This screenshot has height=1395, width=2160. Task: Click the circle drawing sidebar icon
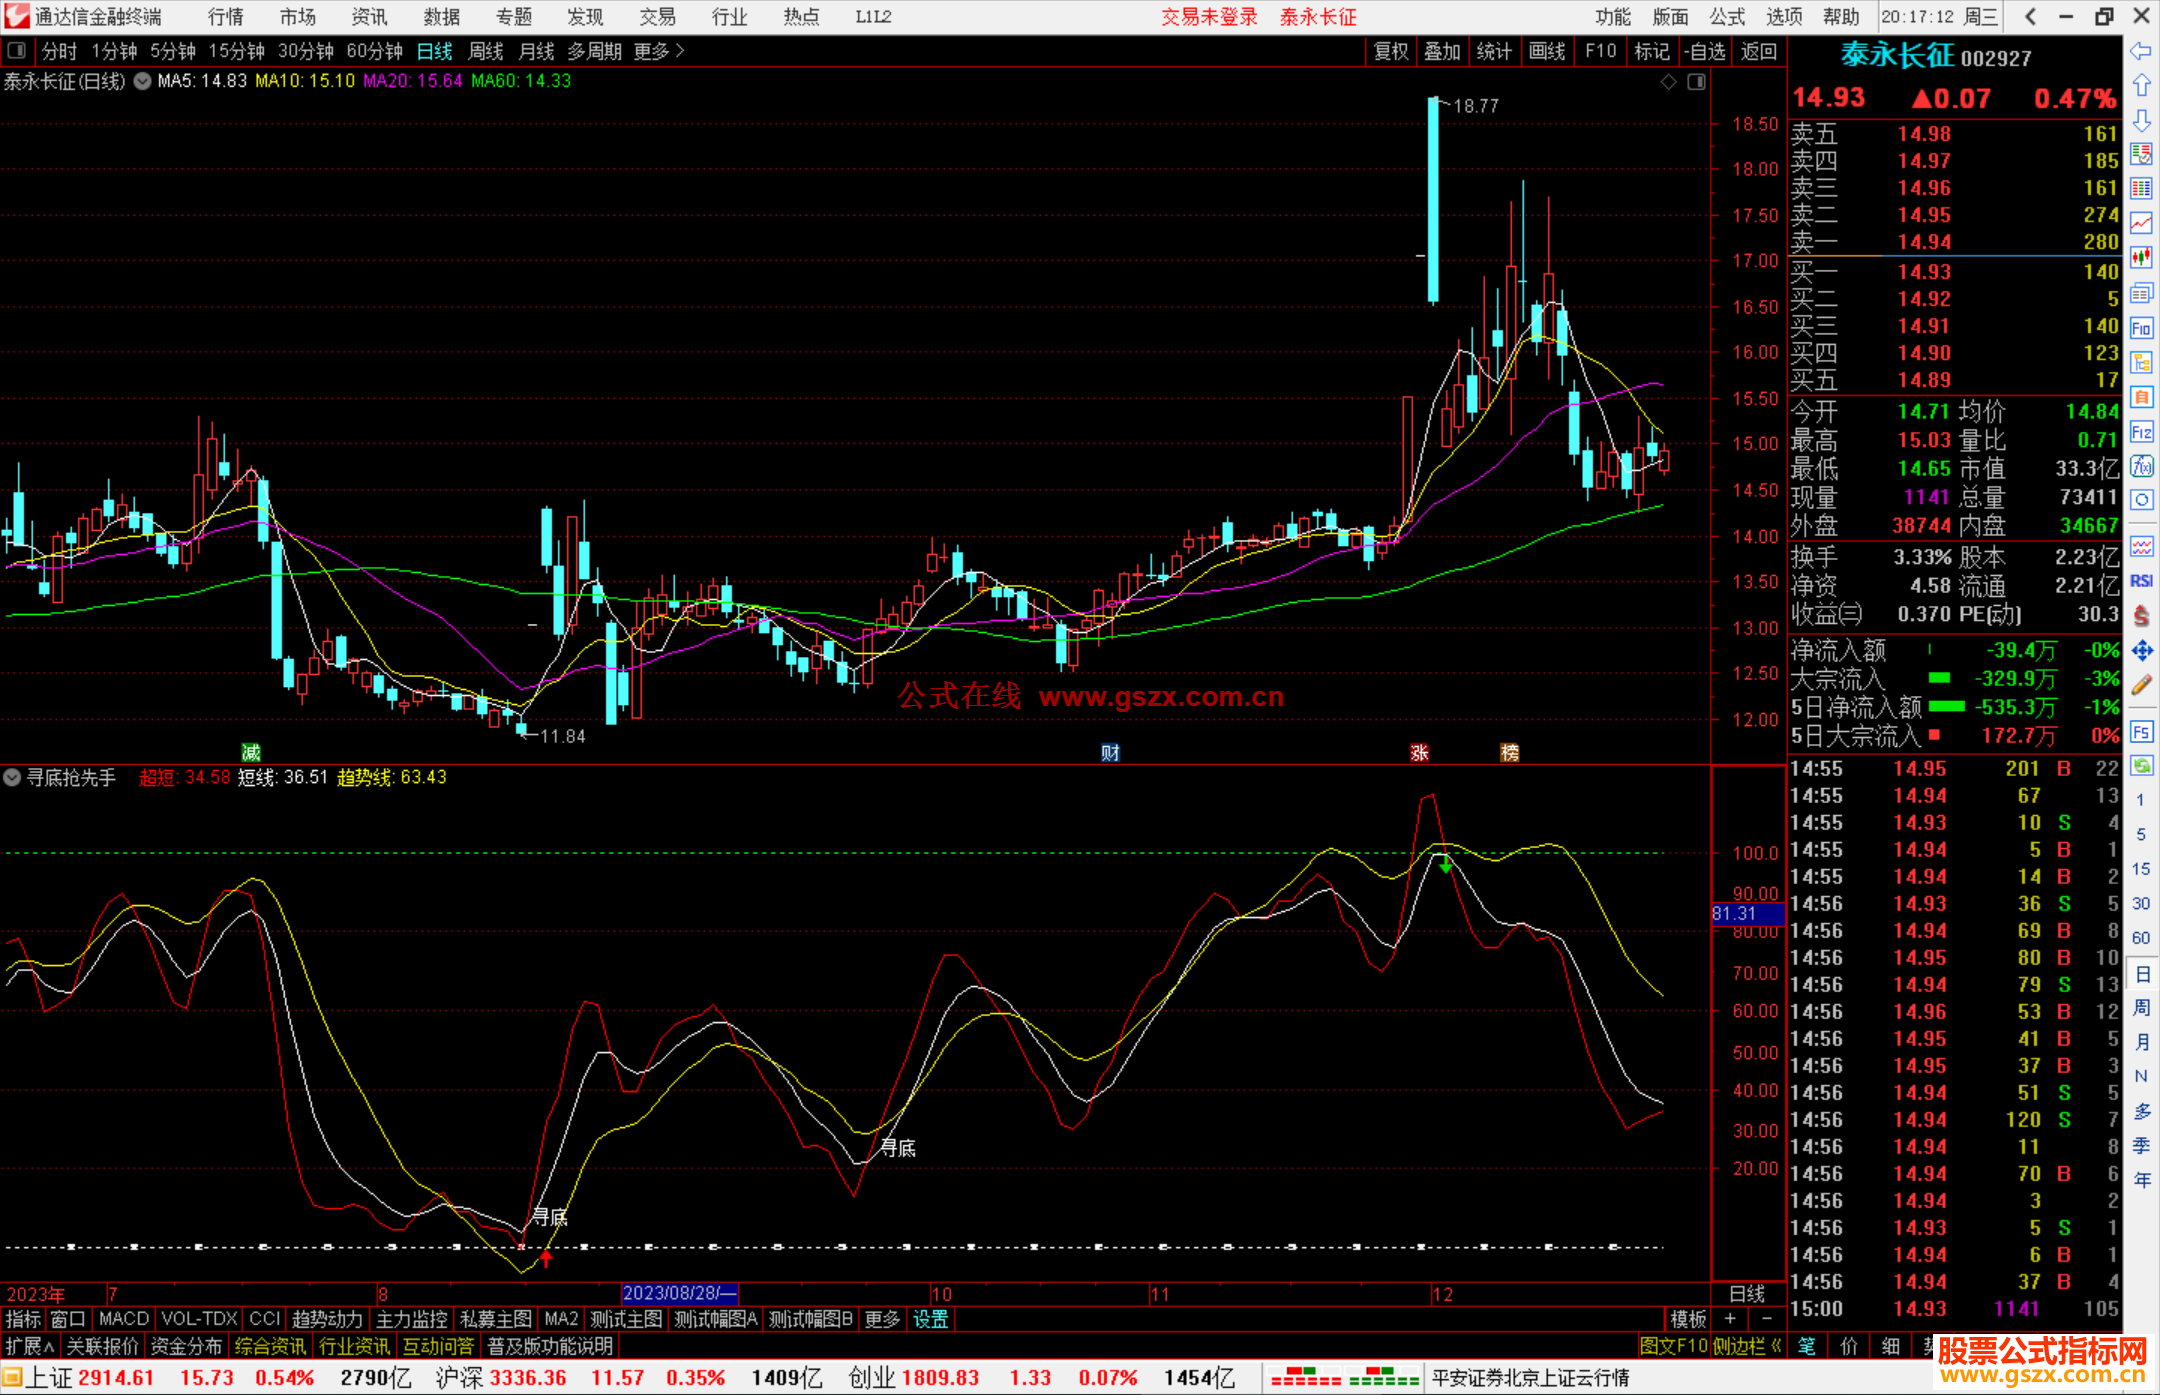[2141, 500]
